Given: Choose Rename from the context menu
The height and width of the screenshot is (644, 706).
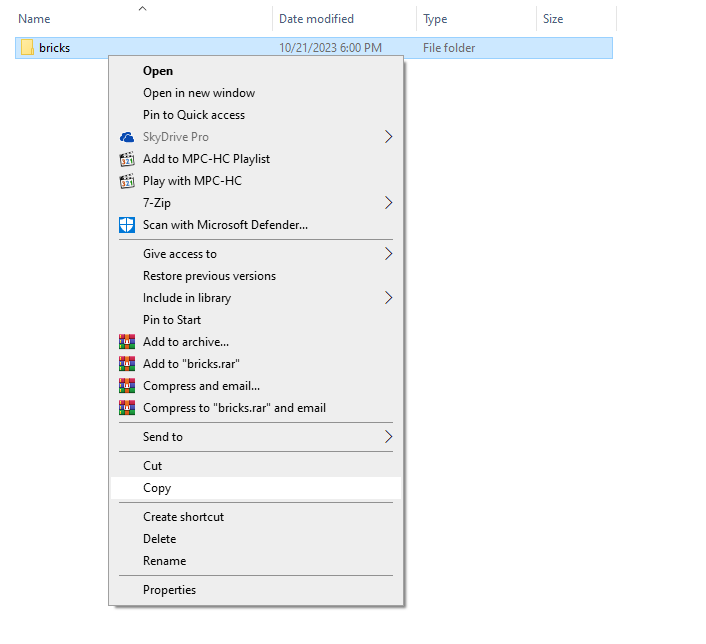Looking at the screenshot, I should tap(256, 561).
